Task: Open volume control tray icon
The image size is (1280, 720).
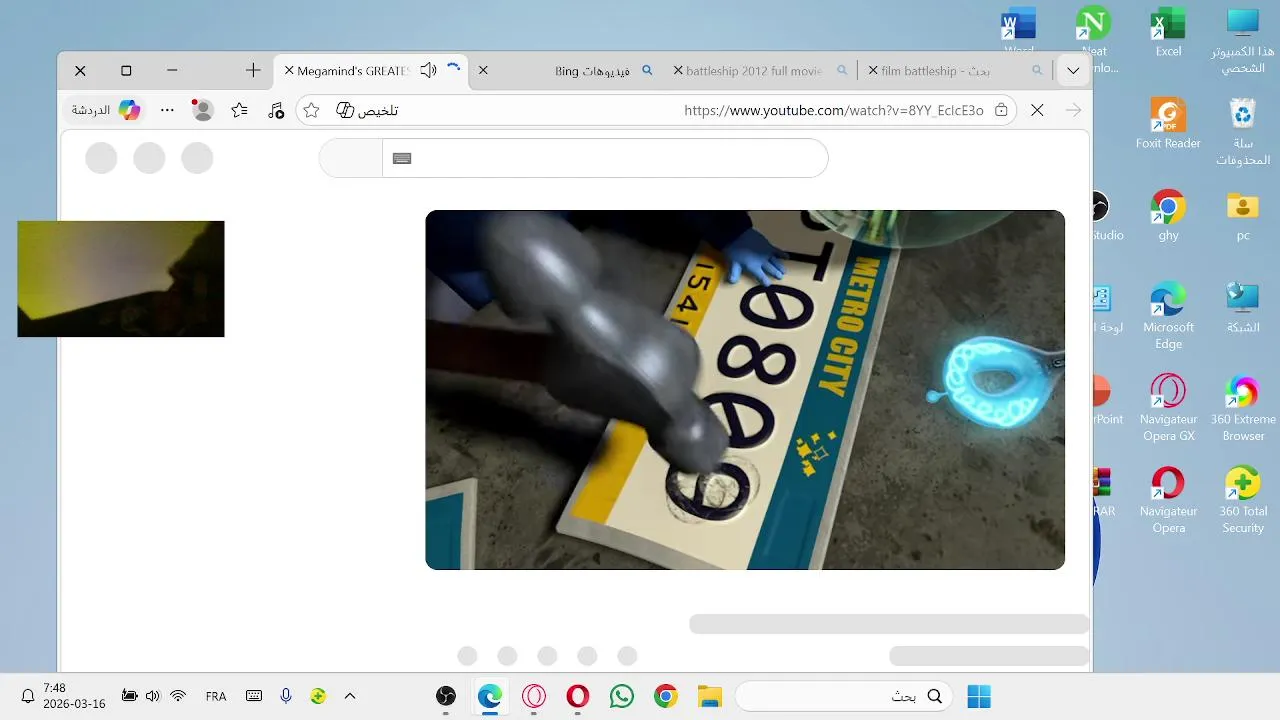Action: click(152, 696)
